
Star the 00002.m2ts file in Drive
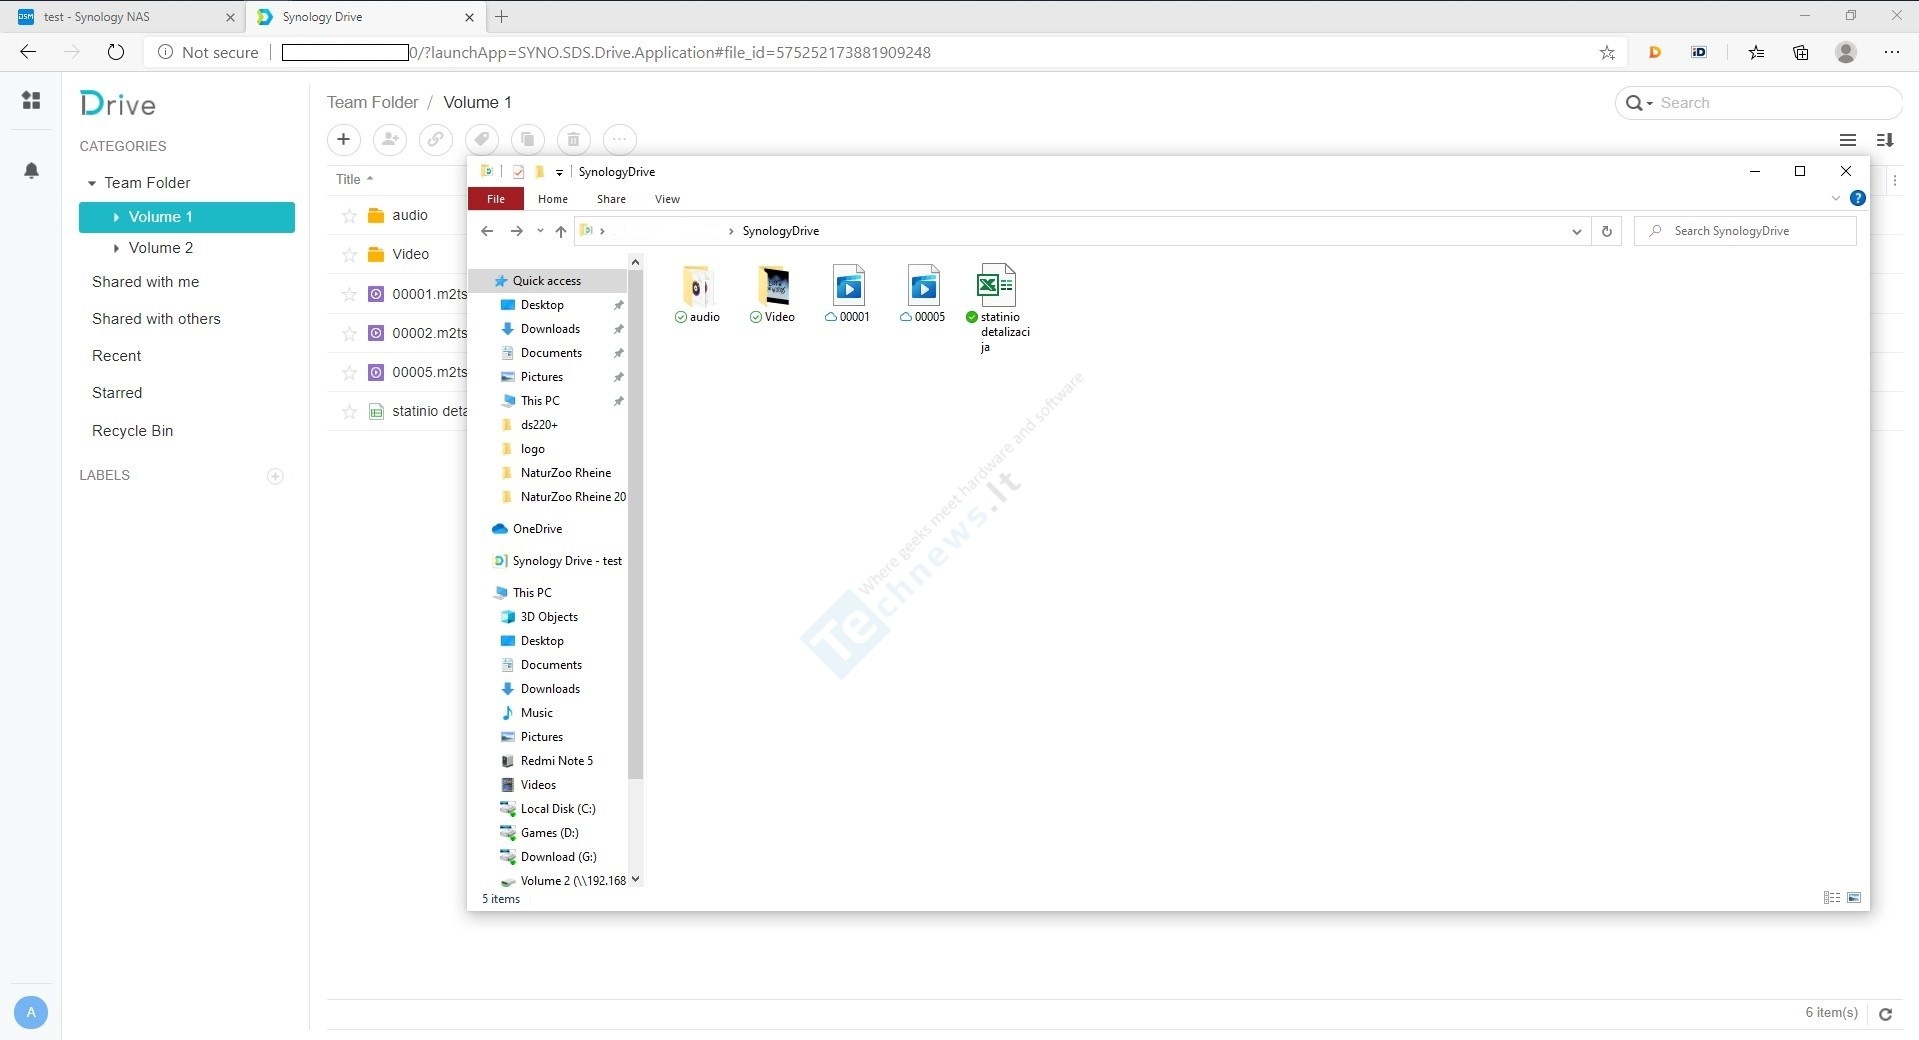tap(349, 333)
